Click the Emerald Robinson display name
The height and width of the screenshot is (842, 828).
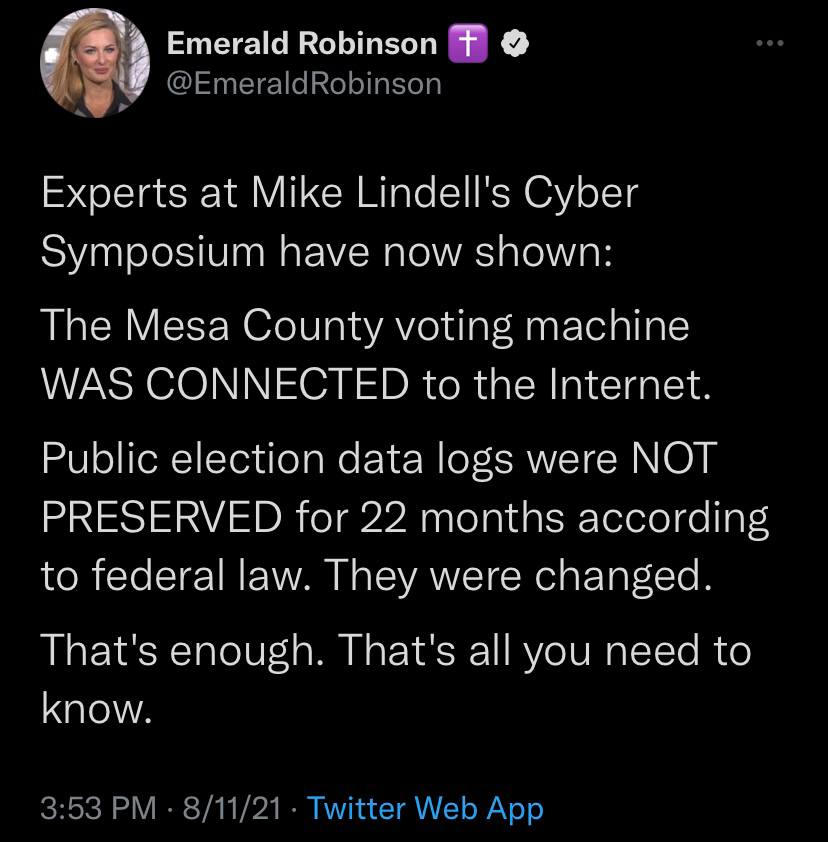click(x=301, y=44)
